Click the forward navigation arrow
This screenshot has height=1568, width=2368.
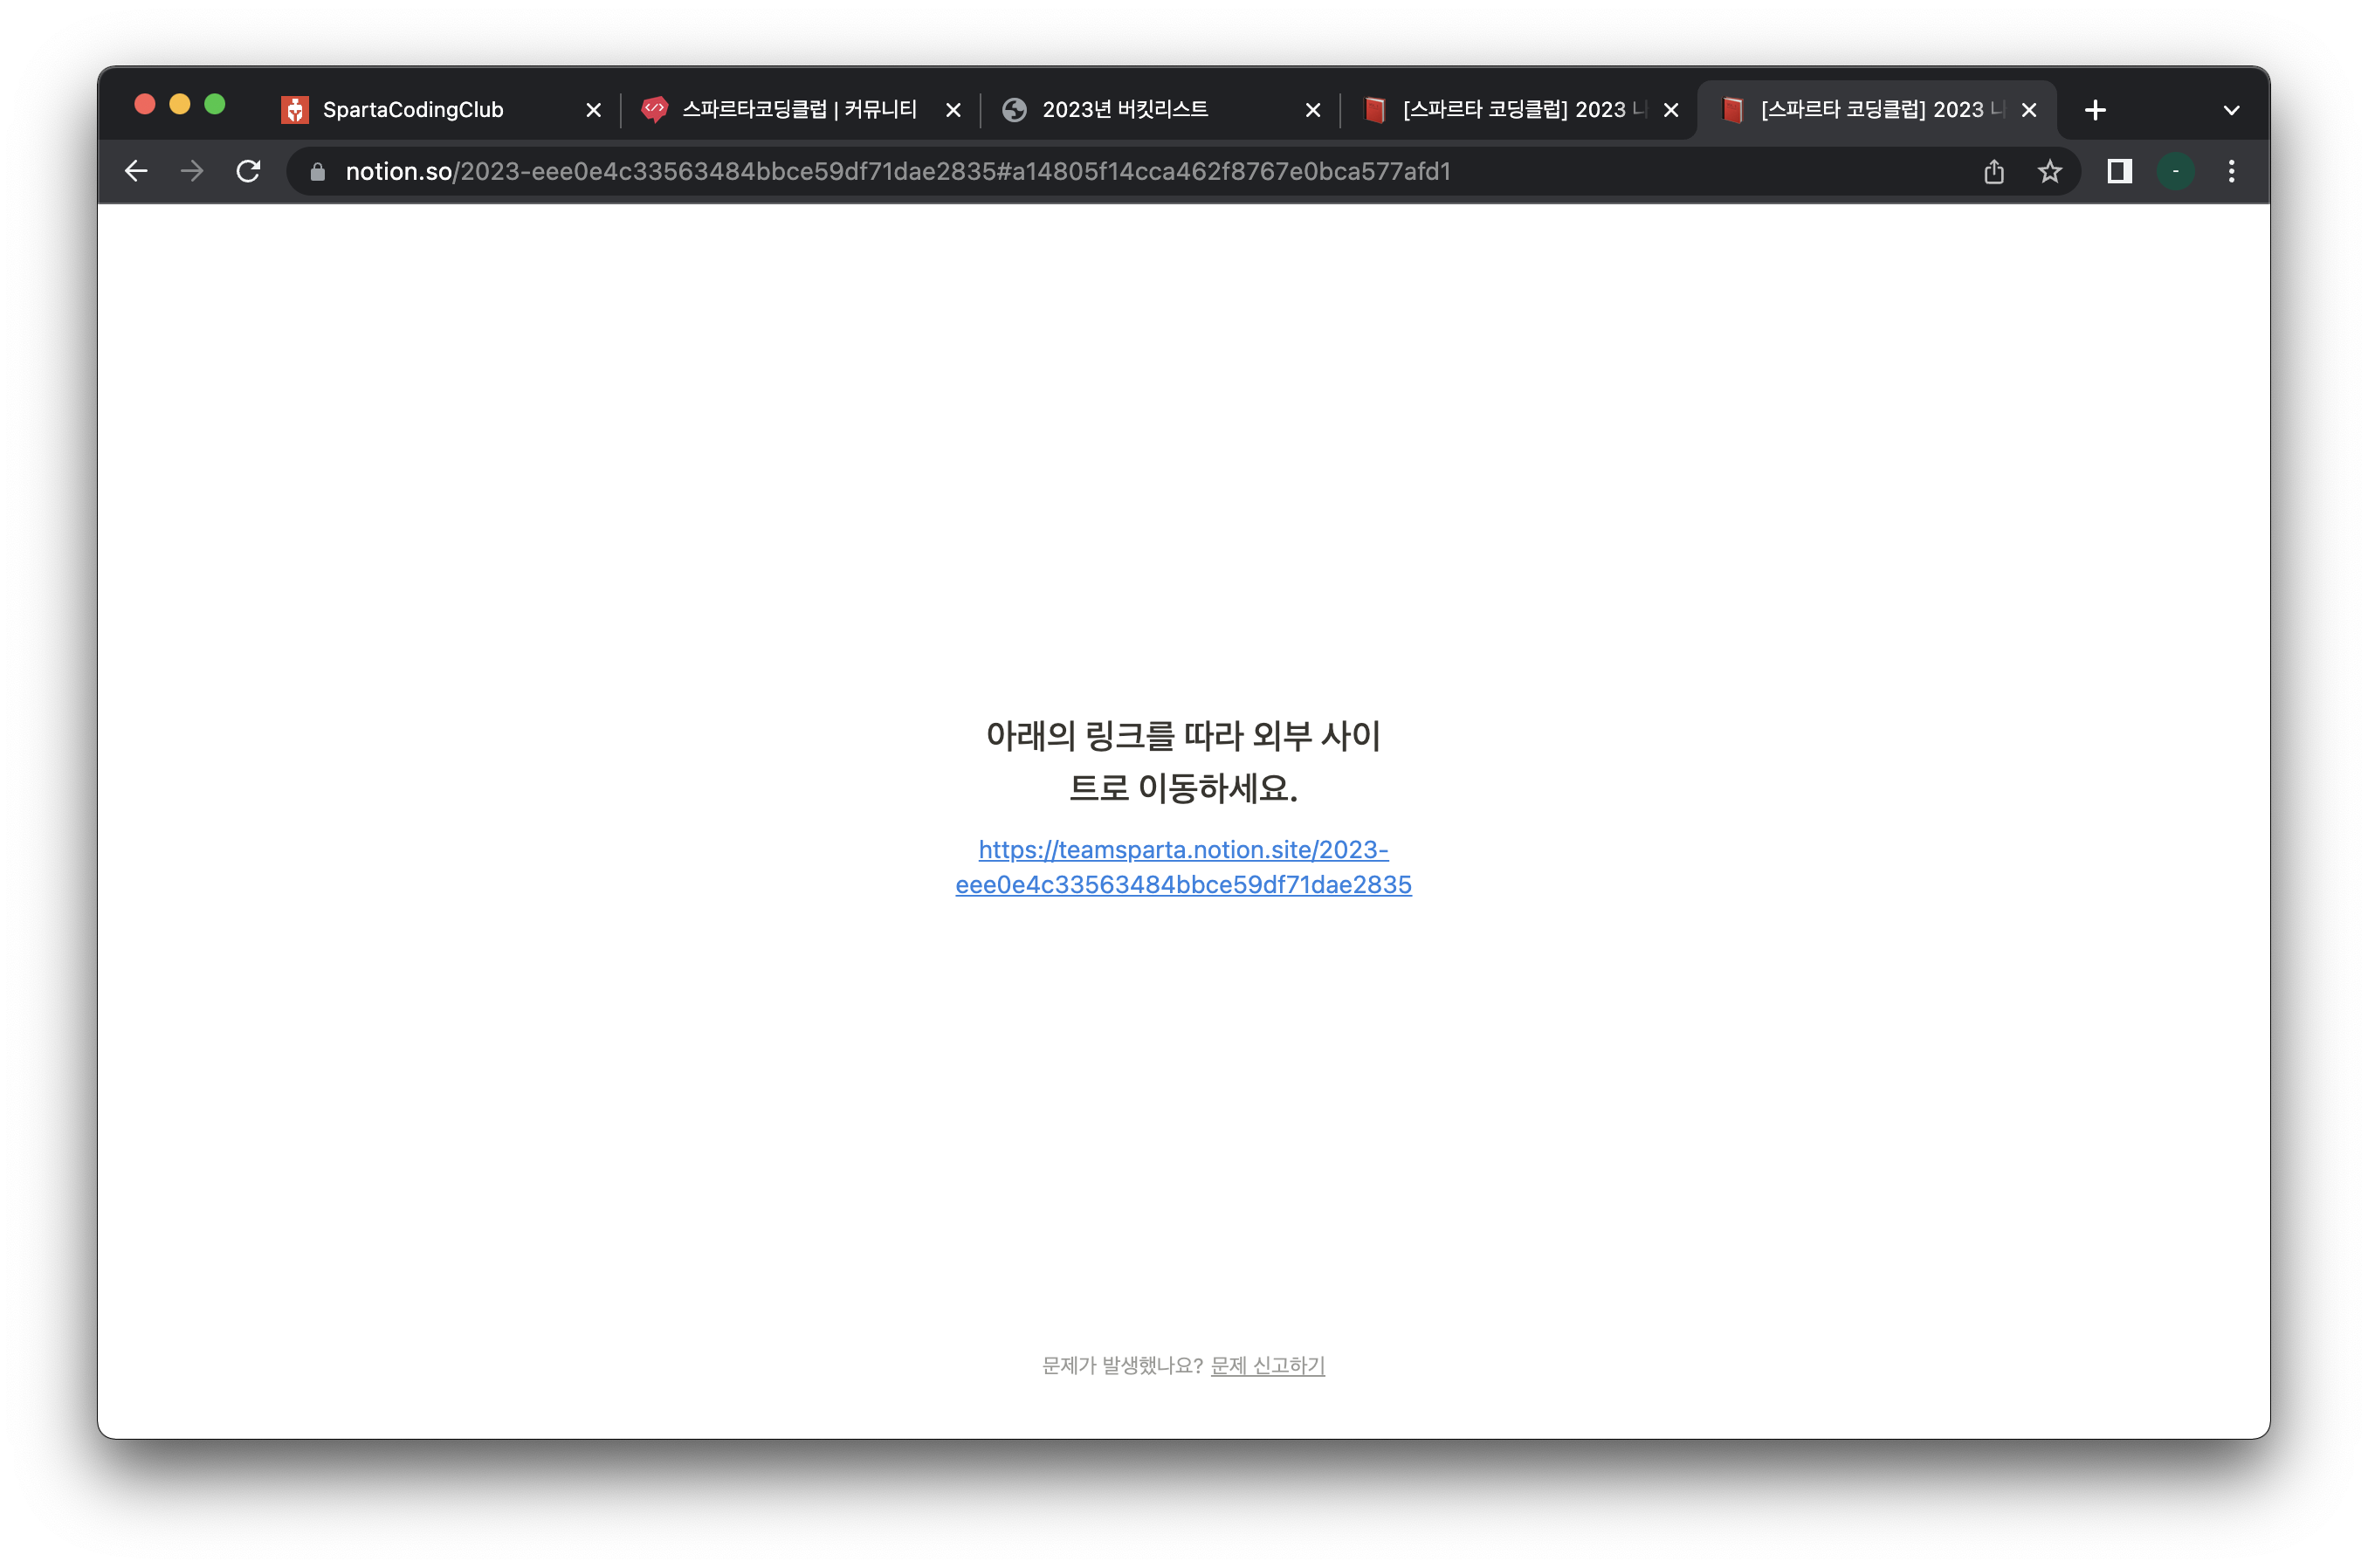pyautogui.click(x=192, y=171)
